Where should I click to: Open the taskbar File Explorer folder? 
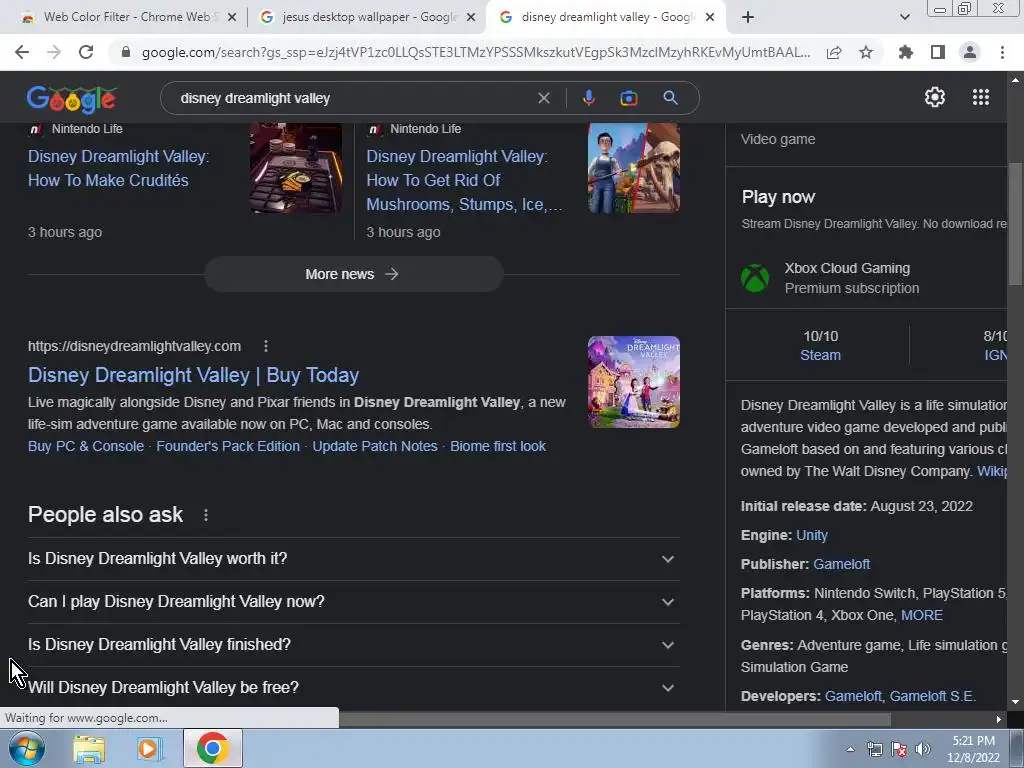point(89,749)
